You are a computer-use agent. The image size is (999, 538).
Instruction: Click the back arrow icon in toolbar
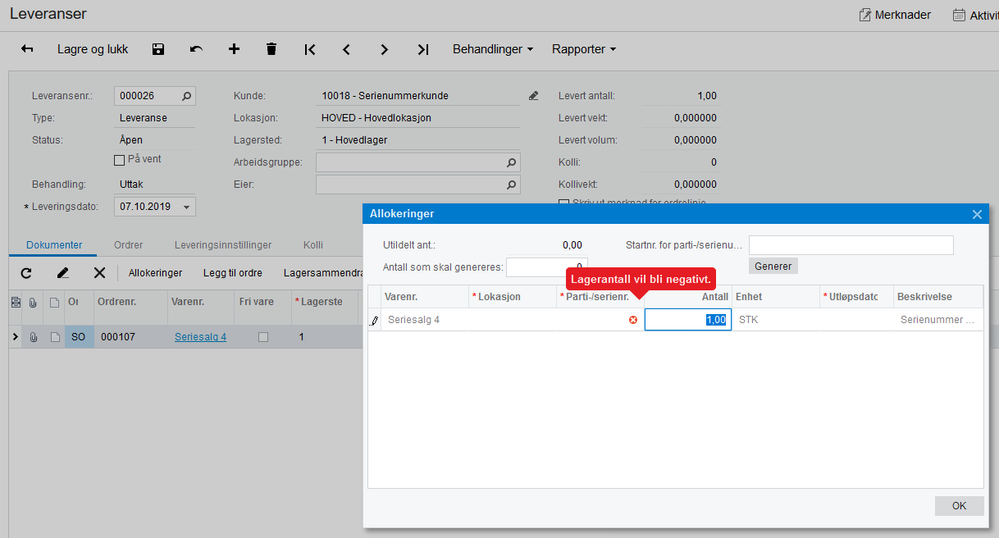(x=27, y=49)
